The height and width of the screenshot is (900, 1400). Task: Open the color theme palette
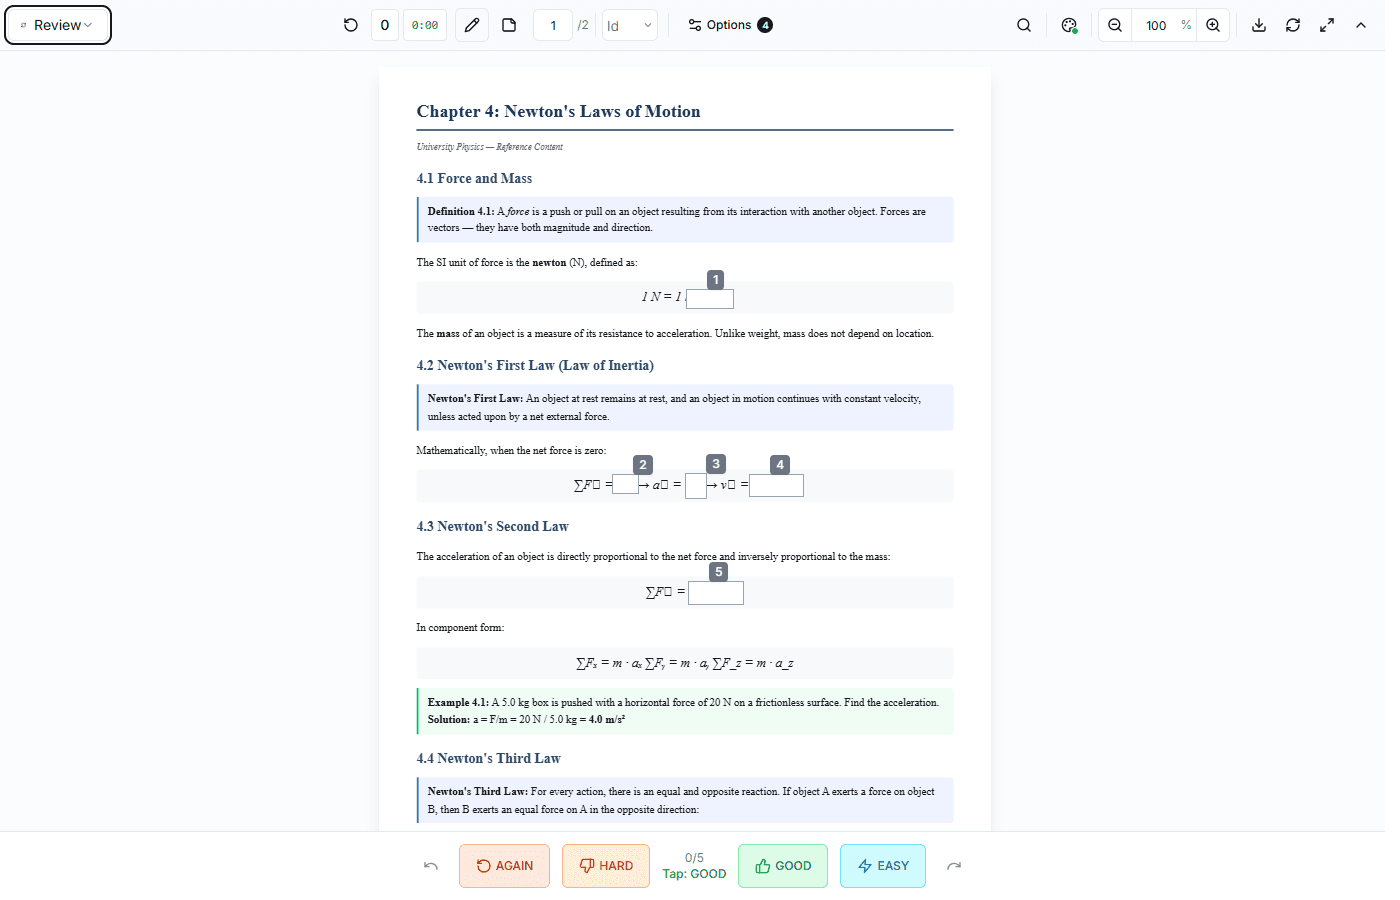tap(1069, 25)
